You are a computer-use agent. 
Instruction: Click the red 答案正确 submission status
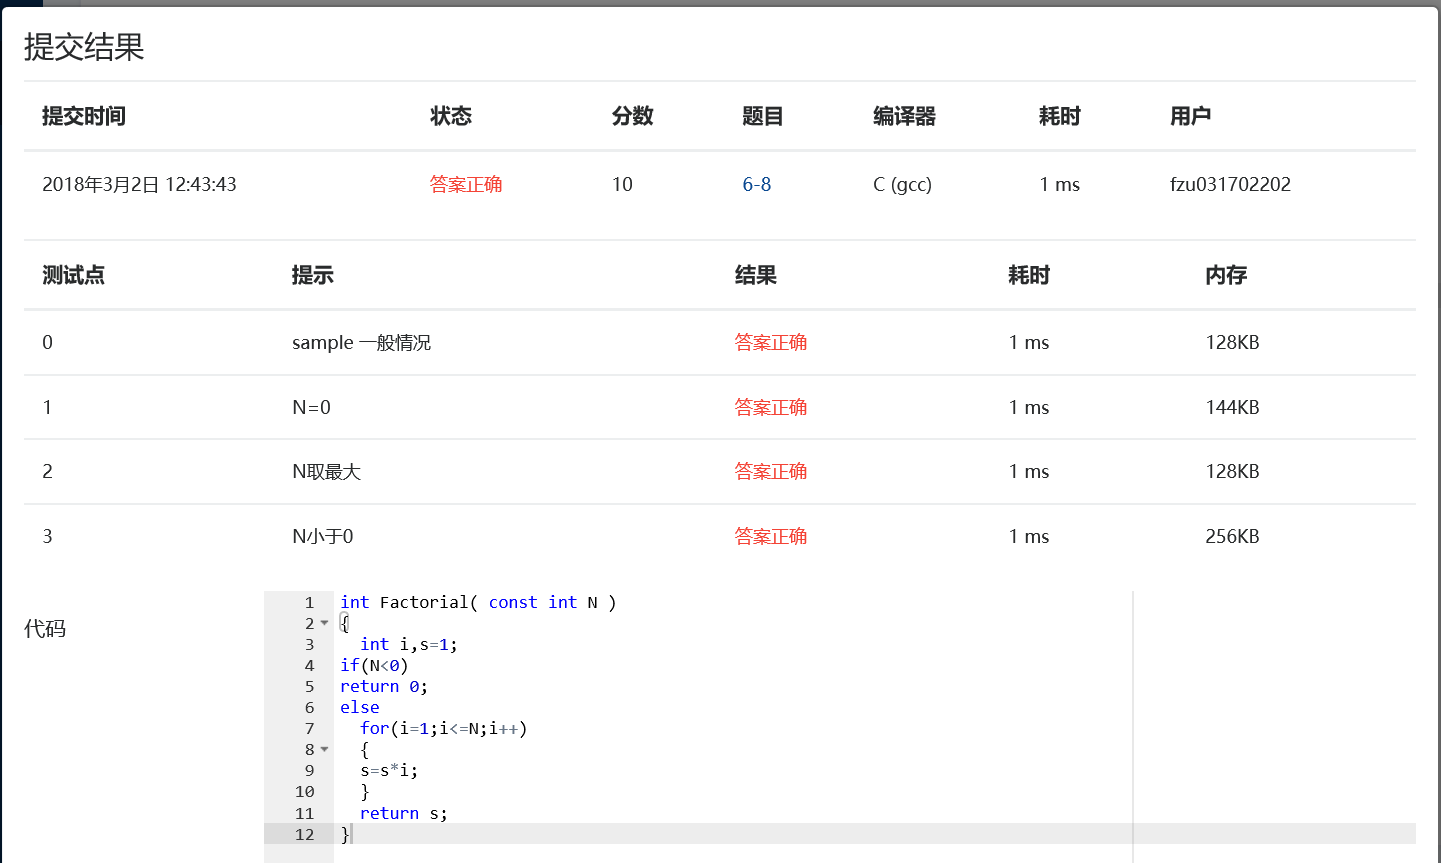466,185
